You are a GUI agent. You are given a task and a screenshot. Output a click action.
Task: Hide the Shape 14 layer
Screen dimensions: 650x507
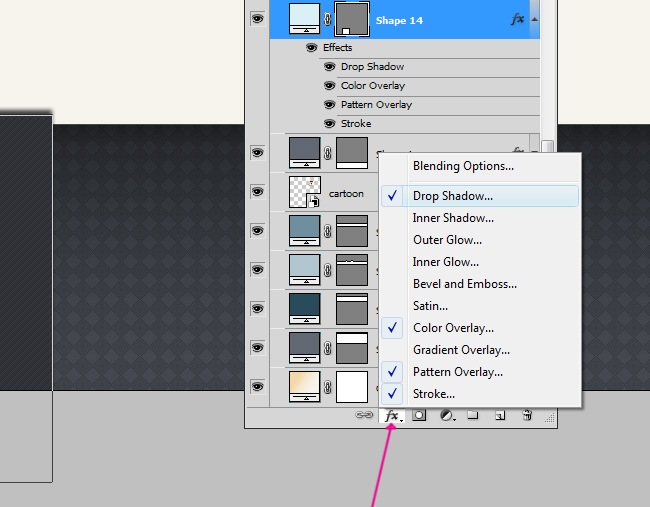[257, 18]
